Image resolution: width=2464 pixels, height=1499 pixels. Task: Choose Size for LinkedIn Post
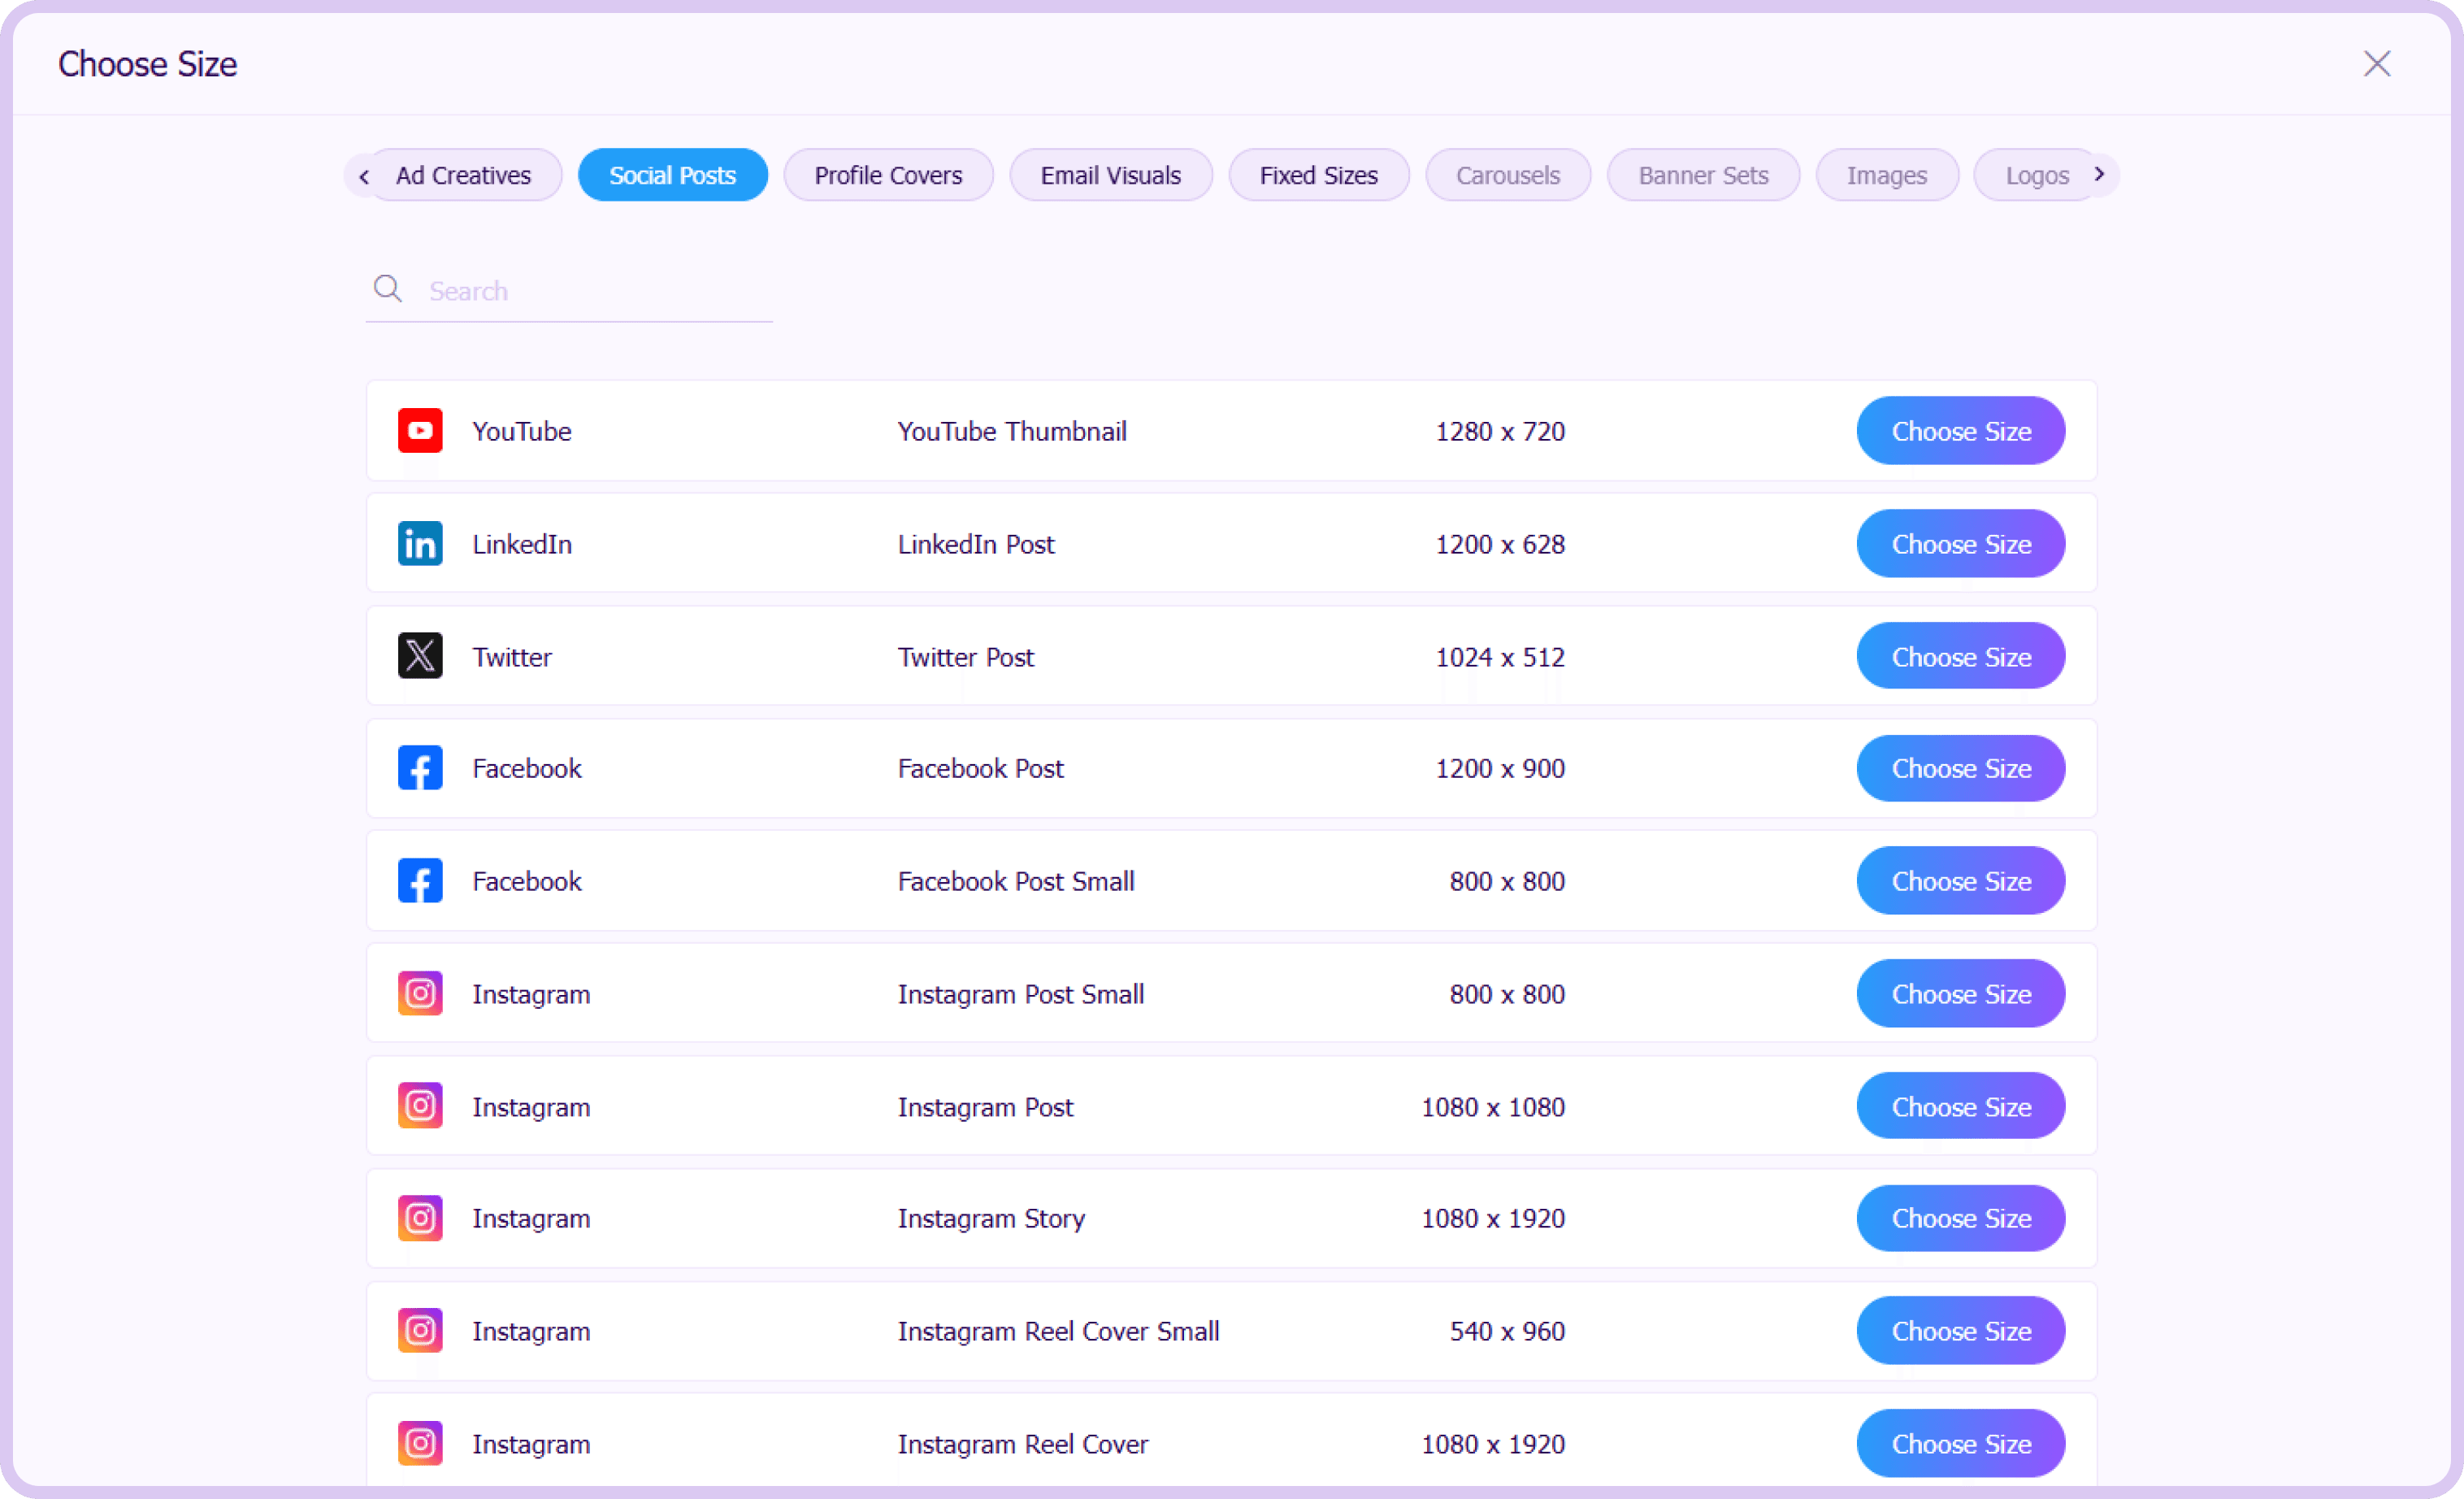tap(1960, 544)
